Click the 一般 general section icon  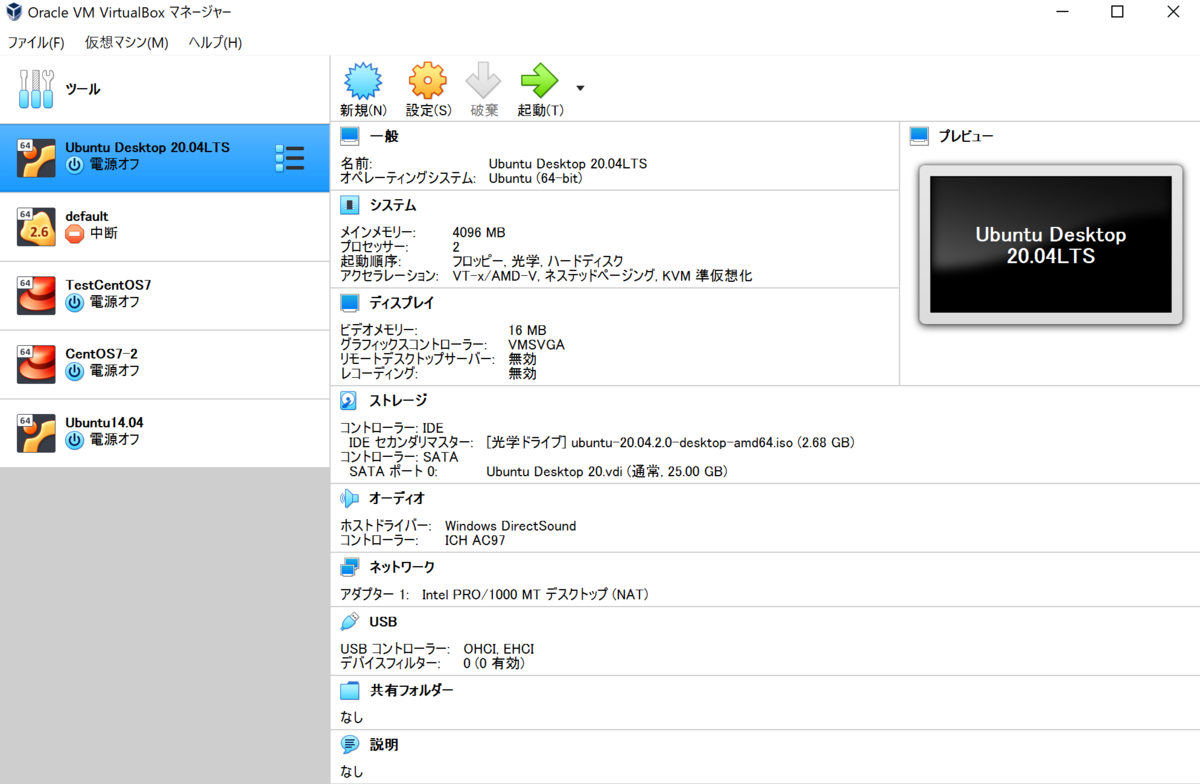(349, 136)
